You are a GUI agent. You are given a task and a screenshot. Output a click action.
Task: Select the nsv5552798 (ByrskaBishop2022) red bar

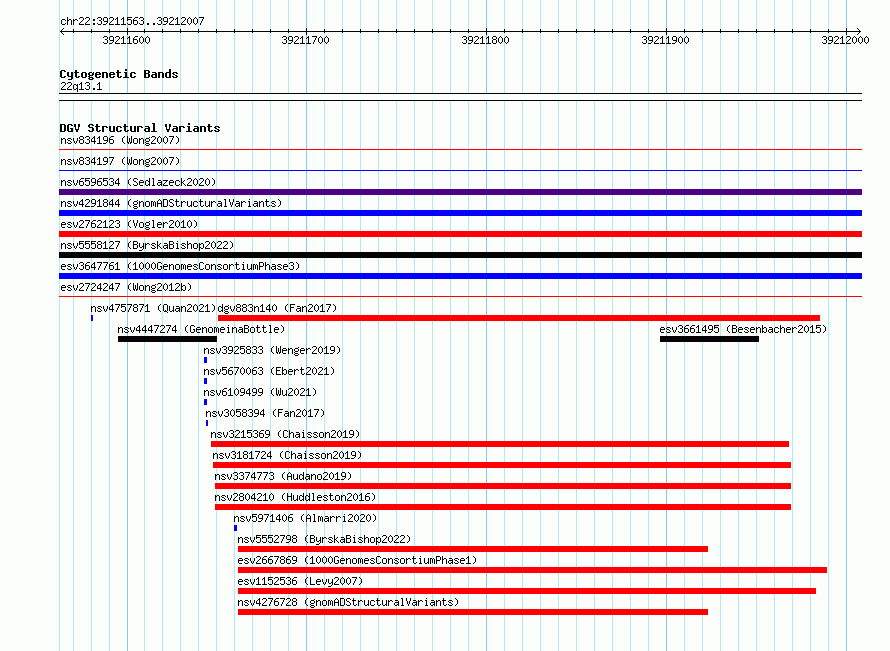[x=473, y=549]
